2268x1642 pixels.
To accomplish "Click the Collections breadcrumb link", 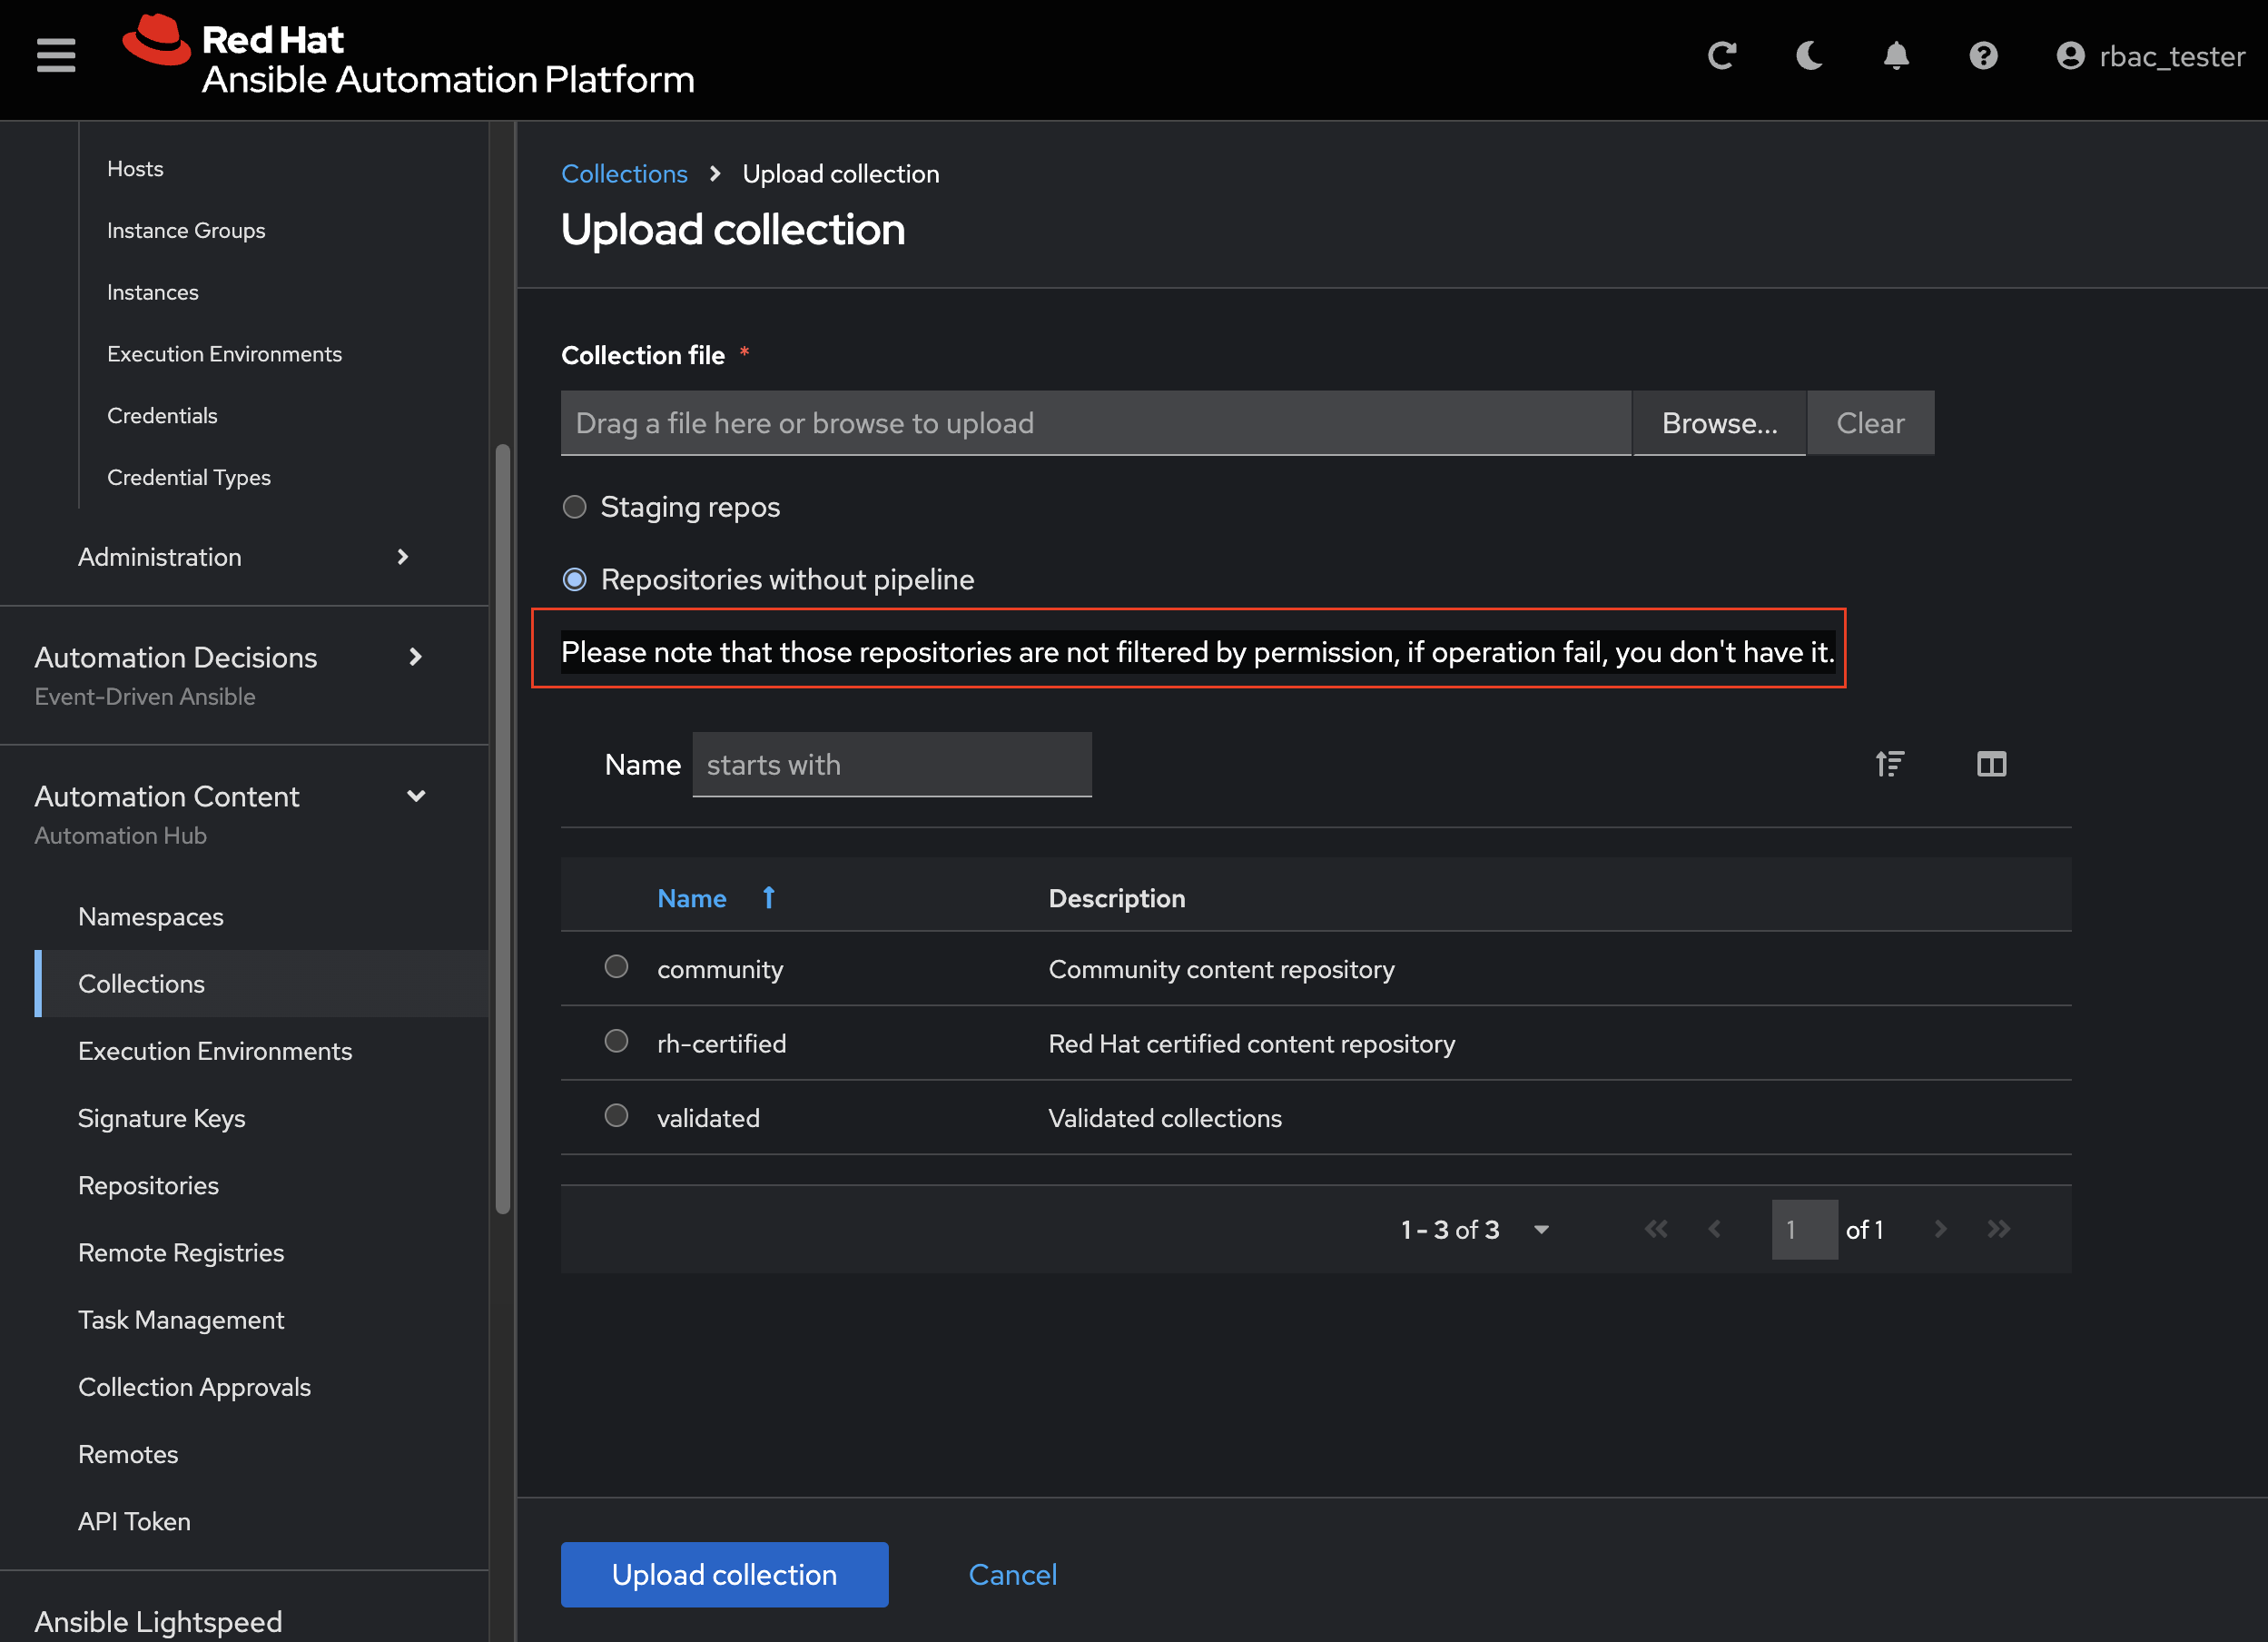I will pyautogui.click(x=624, y=174).
